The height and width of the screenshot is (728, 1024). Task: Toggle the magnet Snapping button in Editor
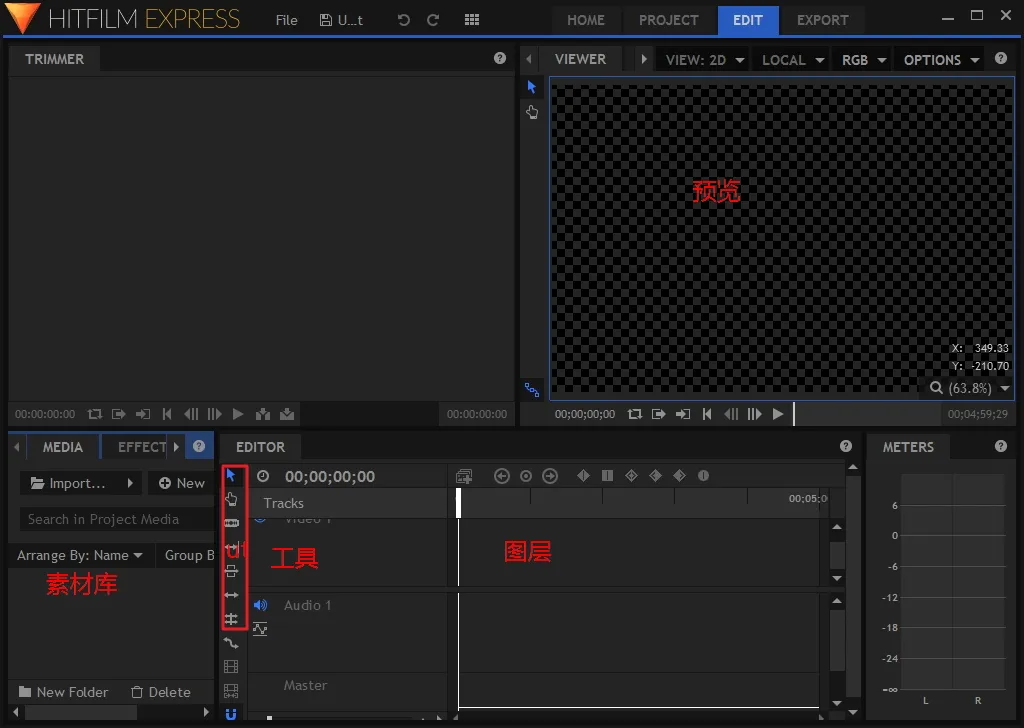coord(231,714)
